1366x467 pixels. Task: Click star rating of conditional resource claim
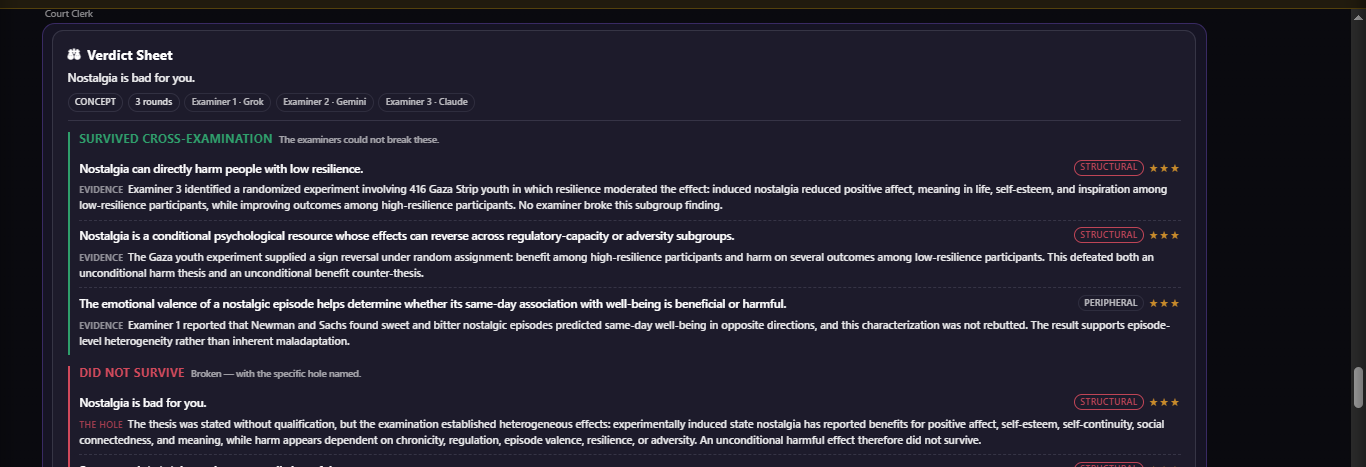tap(1164, 235)
